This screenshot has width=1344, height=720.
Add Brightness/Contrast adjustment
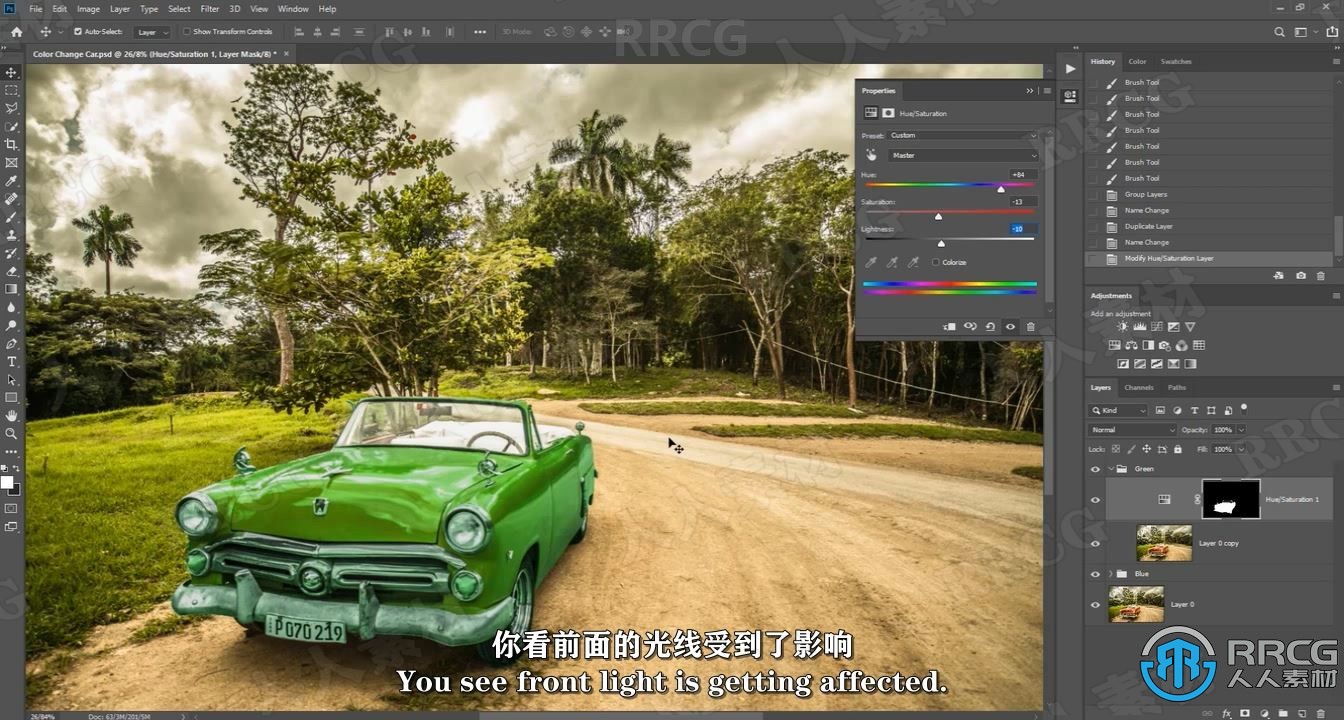pyautogui.click(x=1122, y=327)
